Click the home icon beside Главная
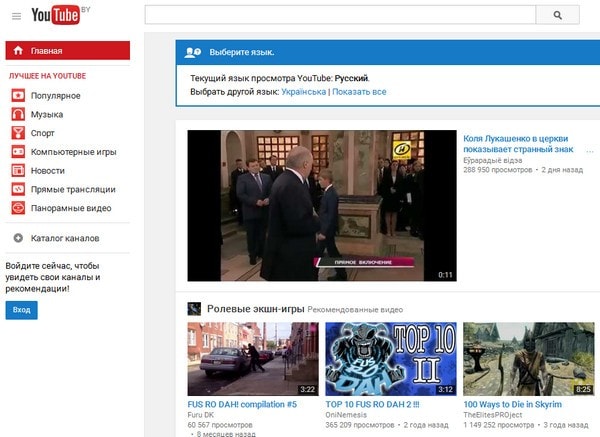Viewport: 600px width, 437px height. pos(18,50)
